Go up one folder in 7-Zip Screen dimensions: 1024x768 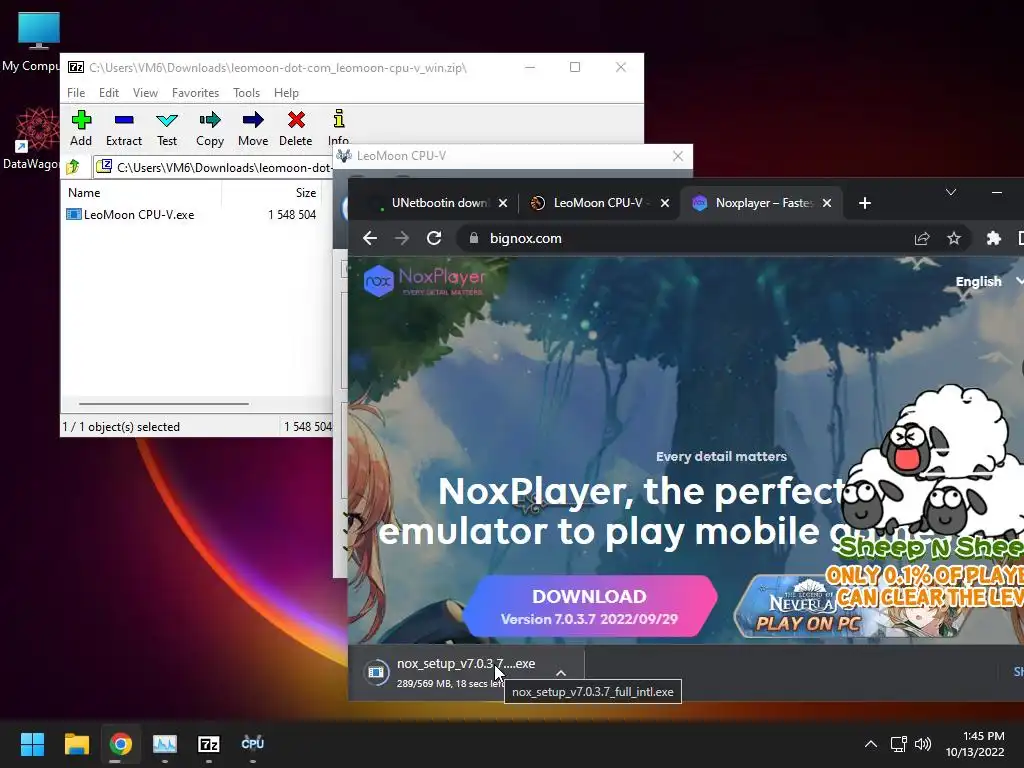coord(73,167)
